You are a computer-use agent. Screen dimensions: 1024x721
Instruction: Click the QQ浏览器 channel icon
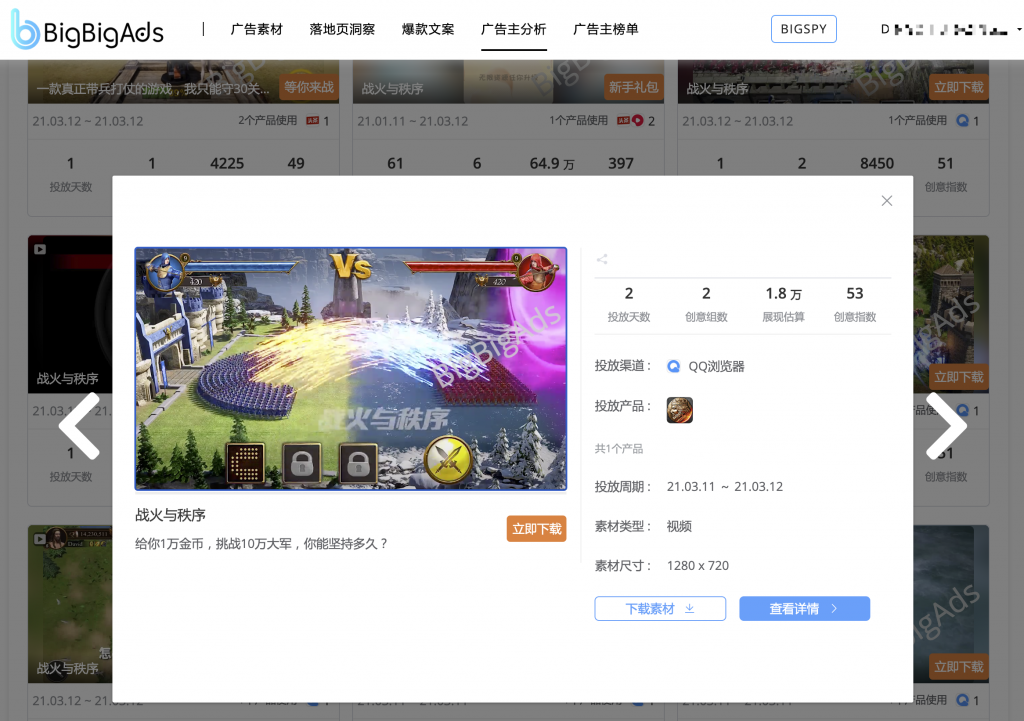pos(673,366)
